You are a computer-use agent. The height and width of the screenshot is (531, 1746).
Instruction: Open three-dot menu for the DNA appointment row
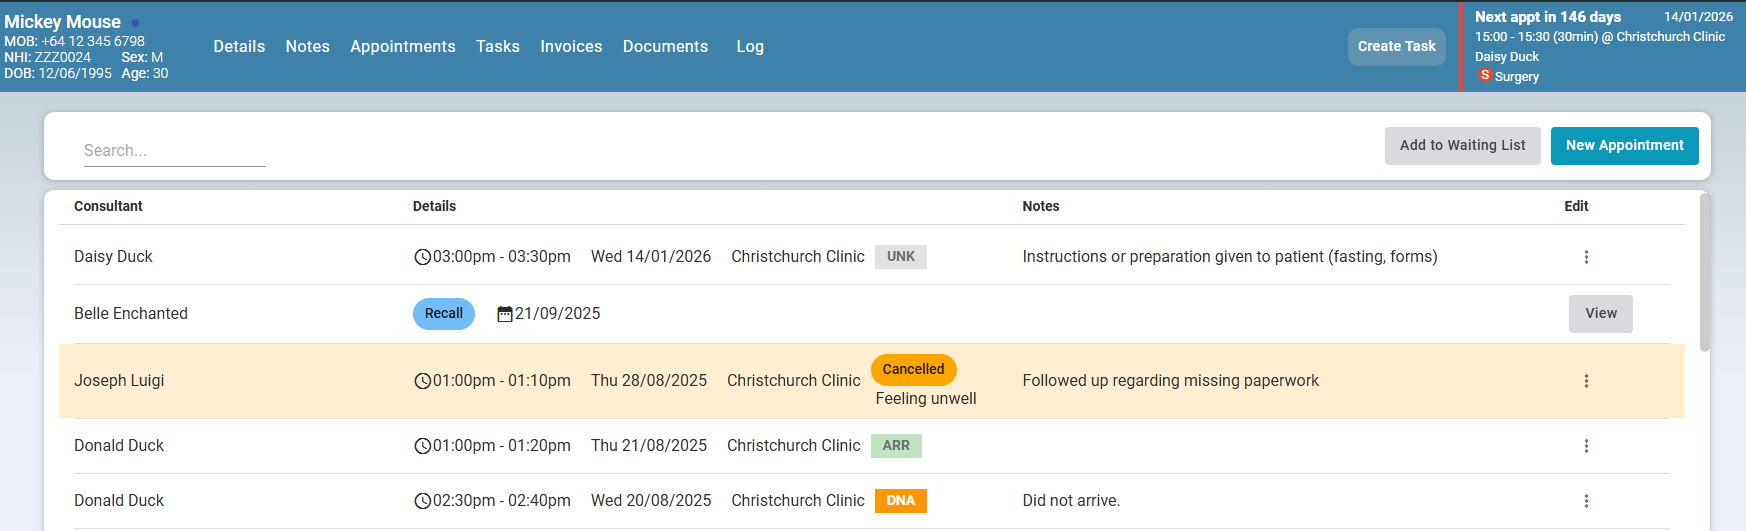click(x=1586, y=501)
